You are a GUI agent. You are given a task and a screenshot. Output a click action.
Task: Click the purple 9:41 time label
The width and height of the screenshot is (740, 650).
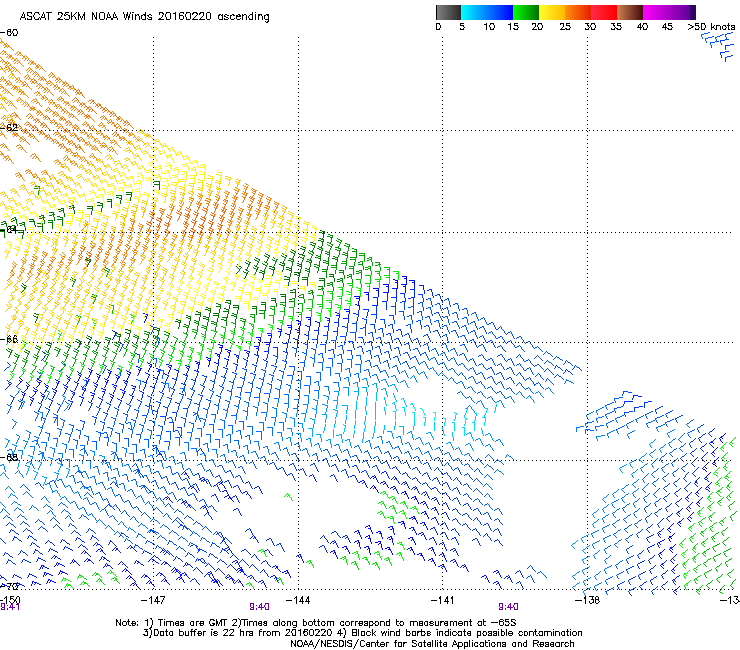pos(10,607)
